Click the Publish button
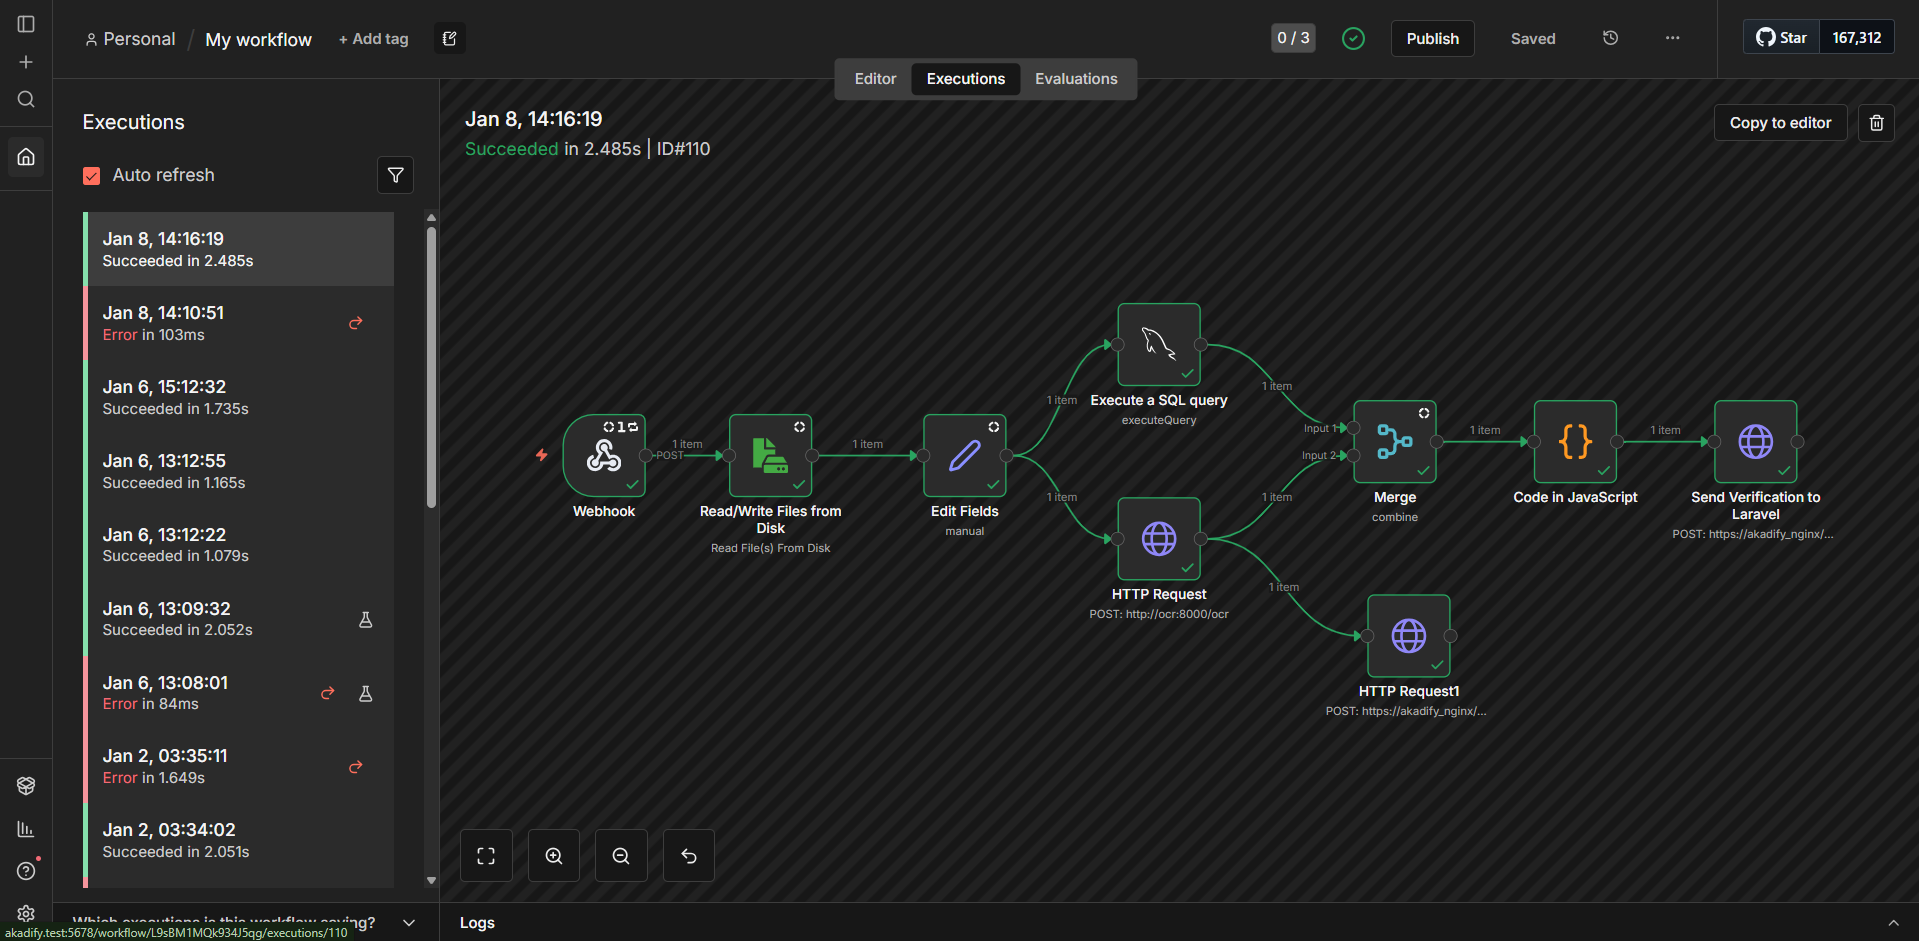The image size is (1919, 941). tap(1432, 38)
